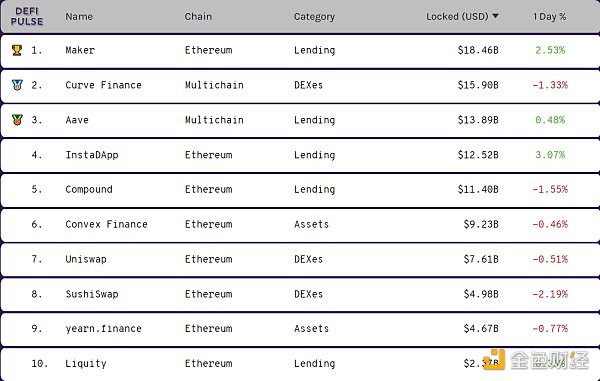Sort by the Category column header
The height and width of the screenshot is (381, 600).
click(314, 17)
